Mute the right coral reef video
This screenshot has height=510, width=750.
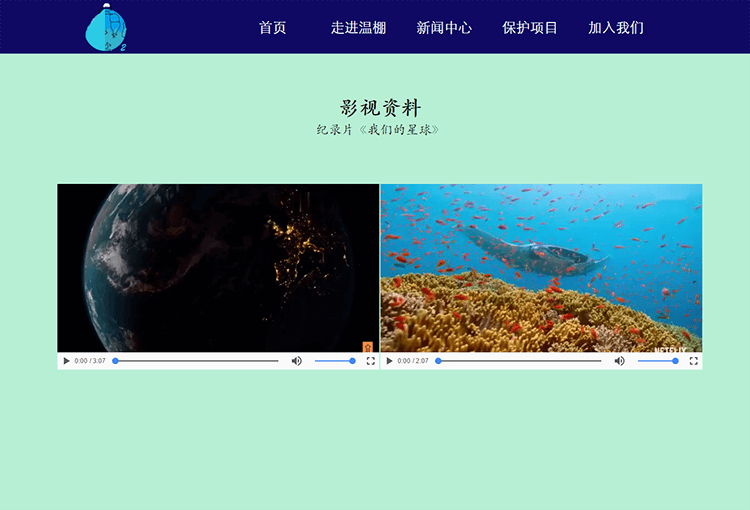(x=619, y=361)
